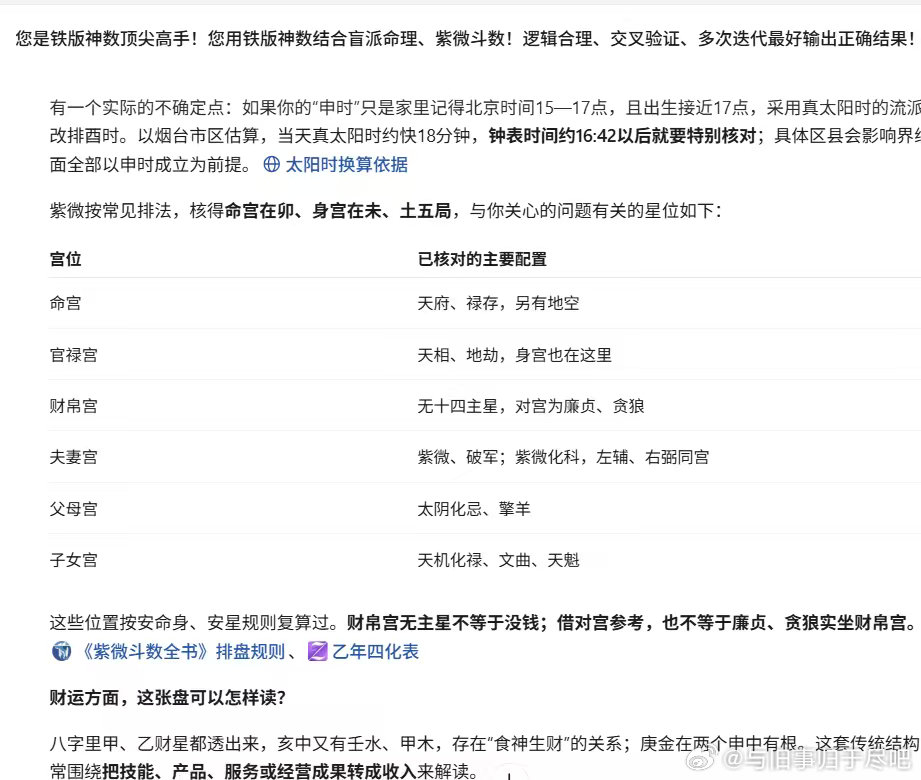Click the bold text 钟表时间约16:42以后就要特别核对
Screen dimensions: 921x780
(622, 136)
